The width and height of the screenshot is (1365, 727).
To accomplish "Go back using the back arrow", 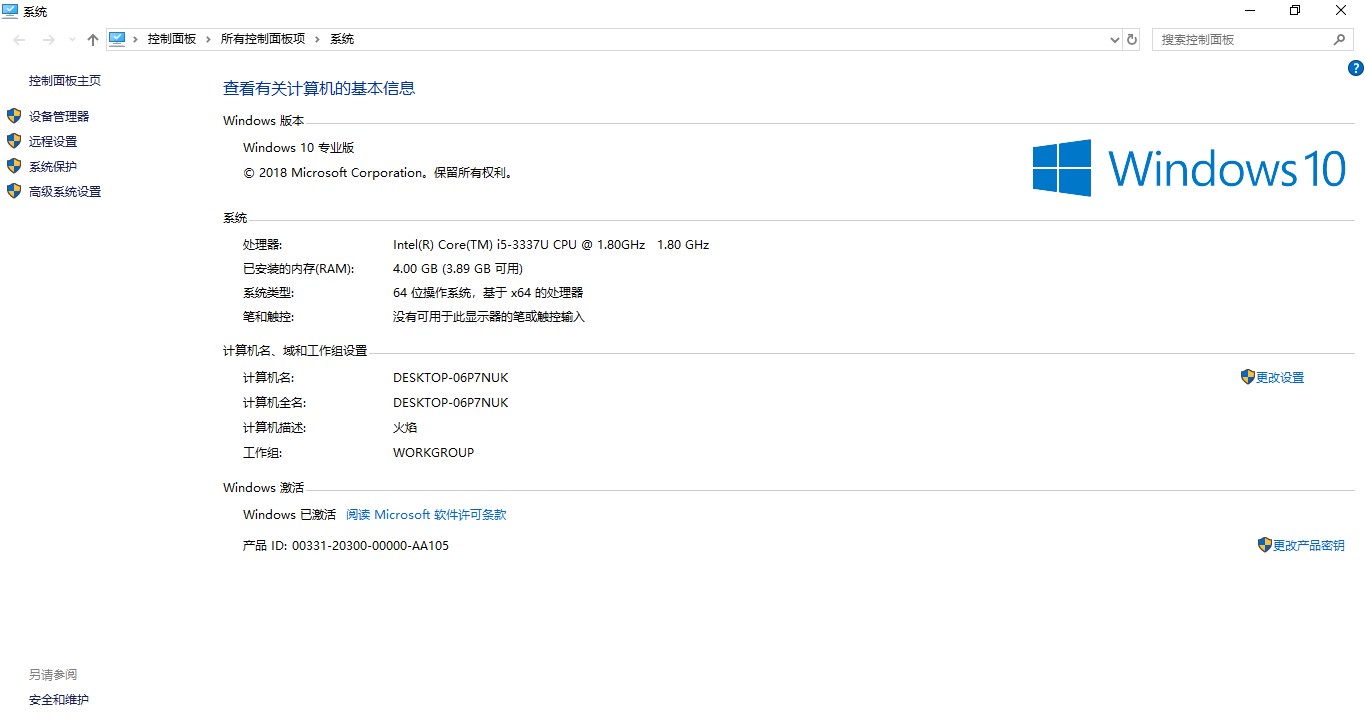I will (x=20, y=39).
